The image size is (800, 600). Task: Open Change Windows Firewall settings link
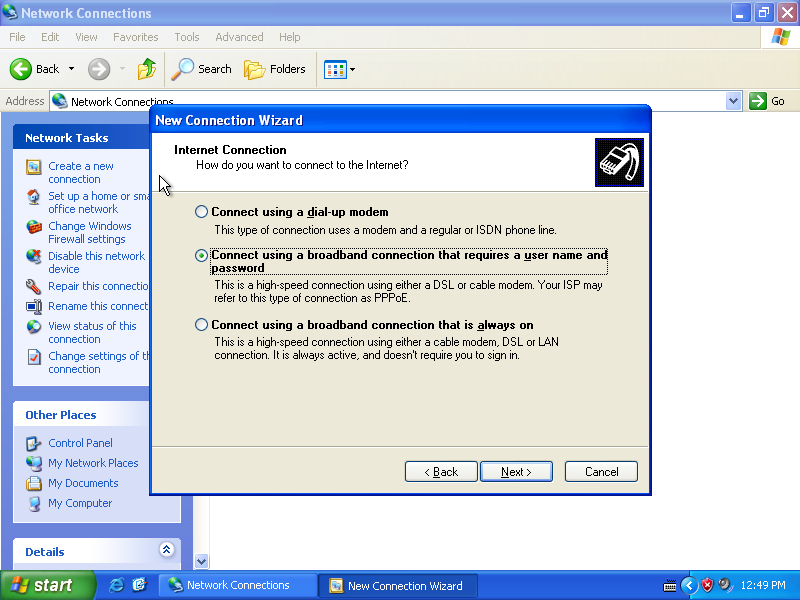tap(90, 233)
